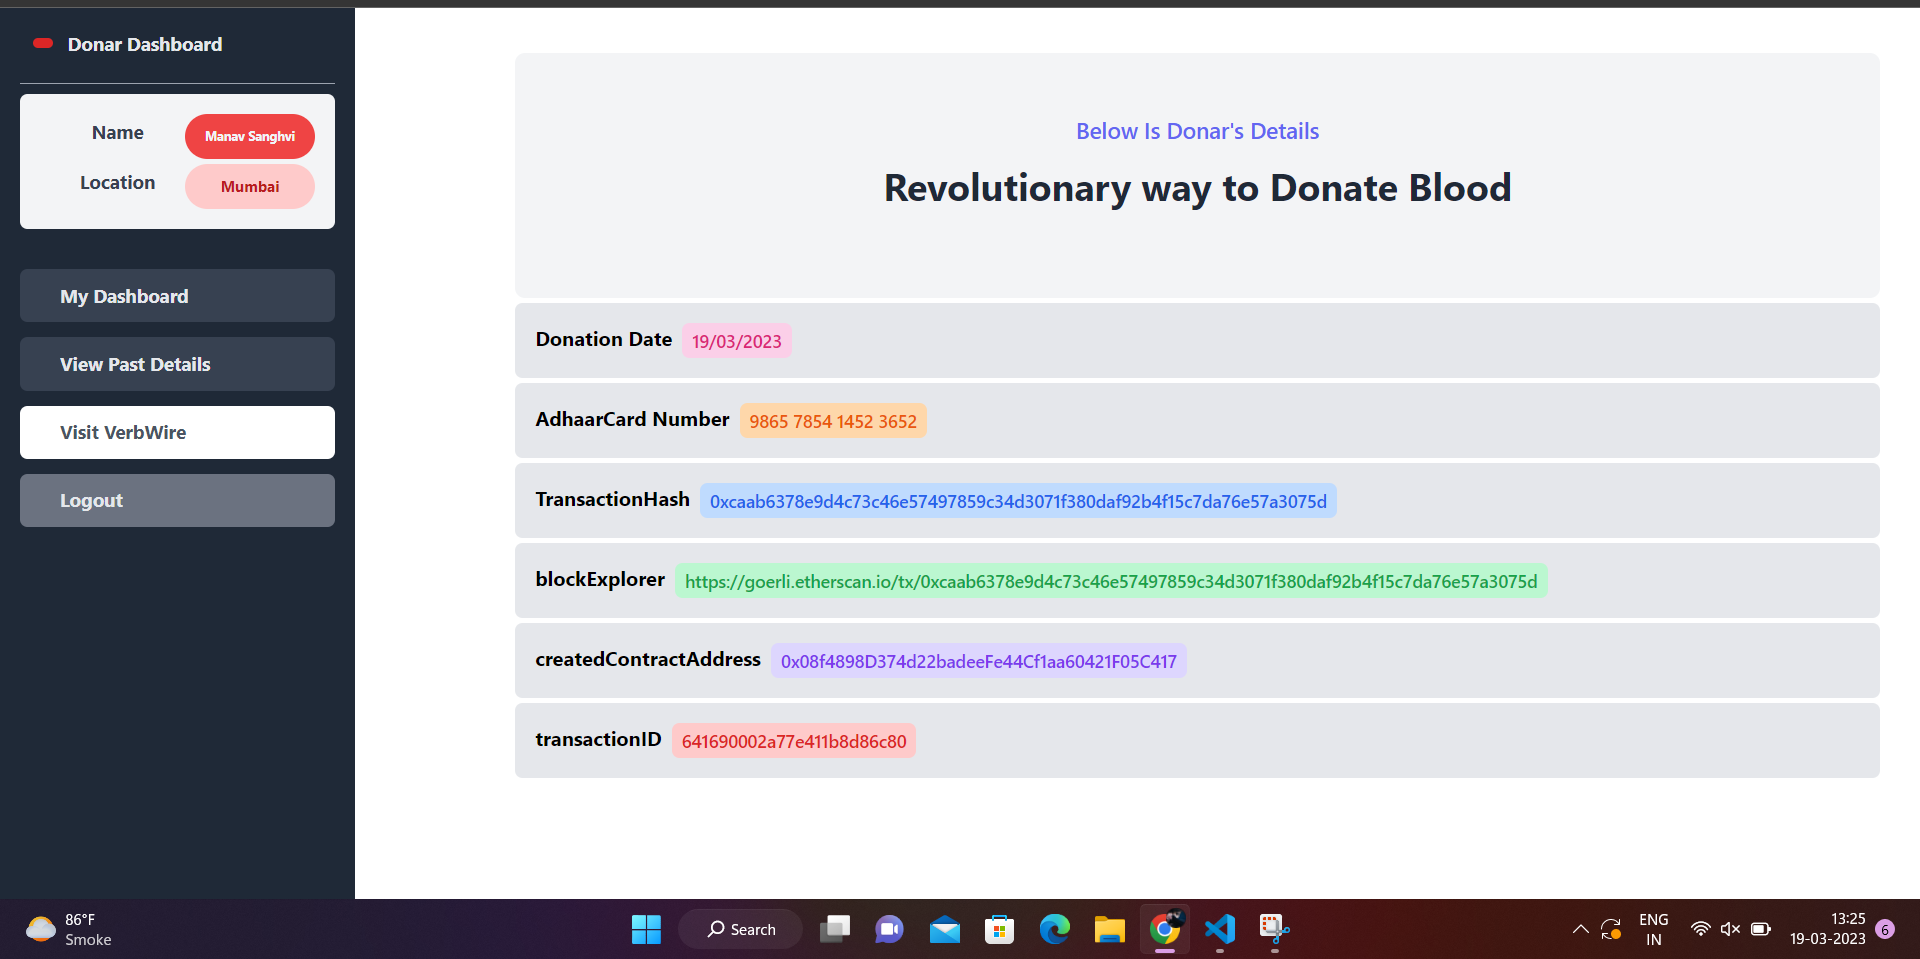This screenshot has height=959, width=1920.
Task: Open Microsoft Store from the taskbar
Action: [999, 929]
